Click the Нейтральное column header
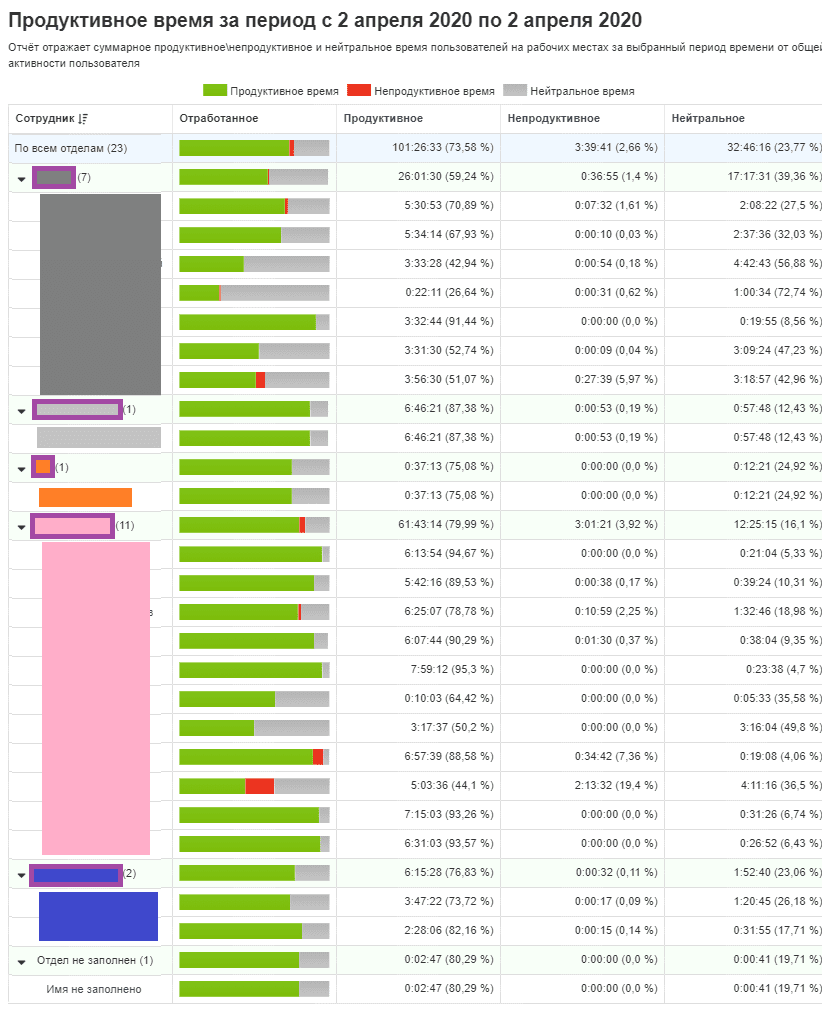The width and height of the screenshot is (822, 1028). pyautogui.click(x=708, y=119)
